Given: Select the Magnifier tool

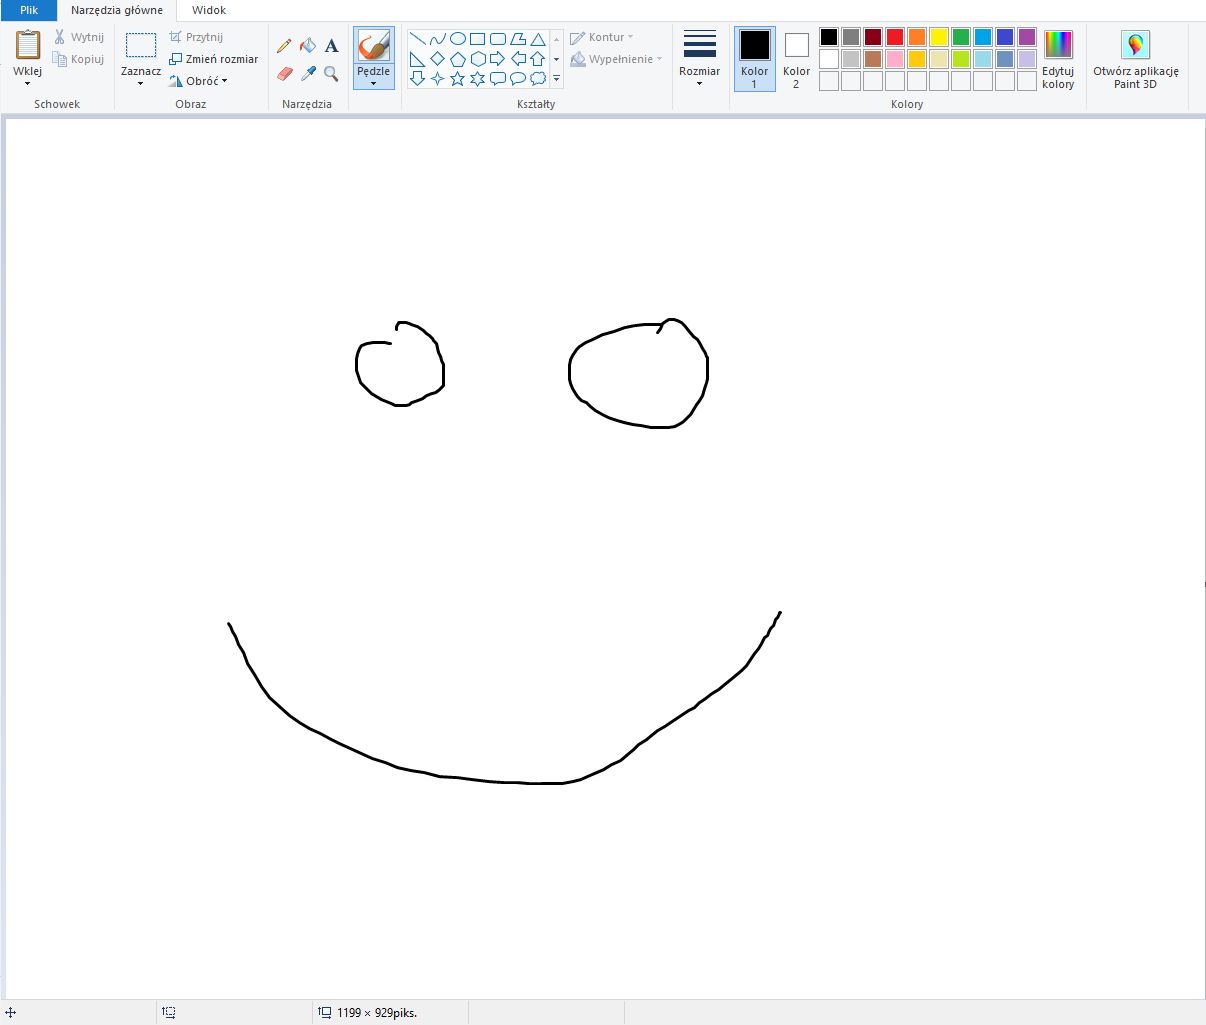Looking at the screenshot, I should coord(332,74).
